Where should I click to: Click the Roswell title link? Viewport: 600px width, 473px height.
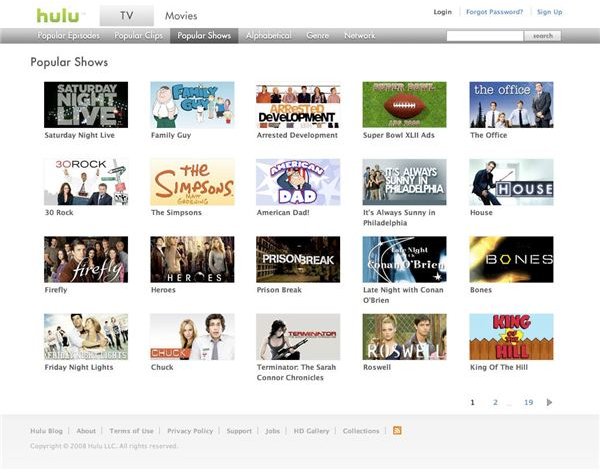[377, 367]
